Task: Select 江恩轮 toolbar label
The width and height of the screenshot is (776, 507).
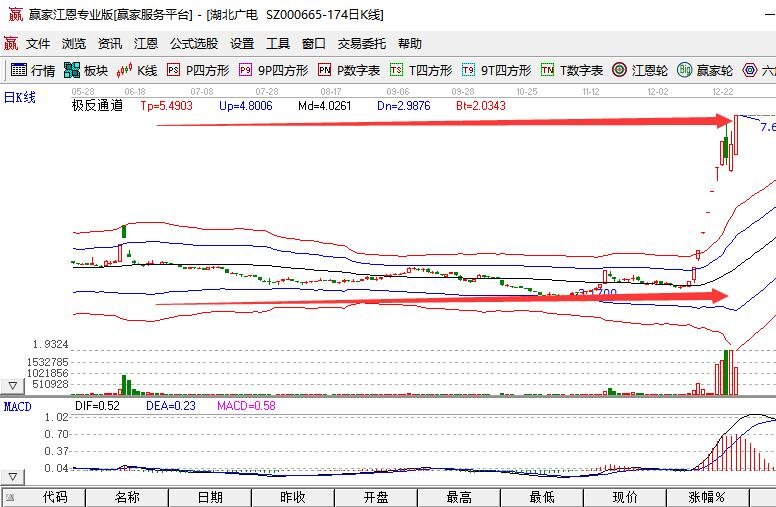Action: point(650,71)
